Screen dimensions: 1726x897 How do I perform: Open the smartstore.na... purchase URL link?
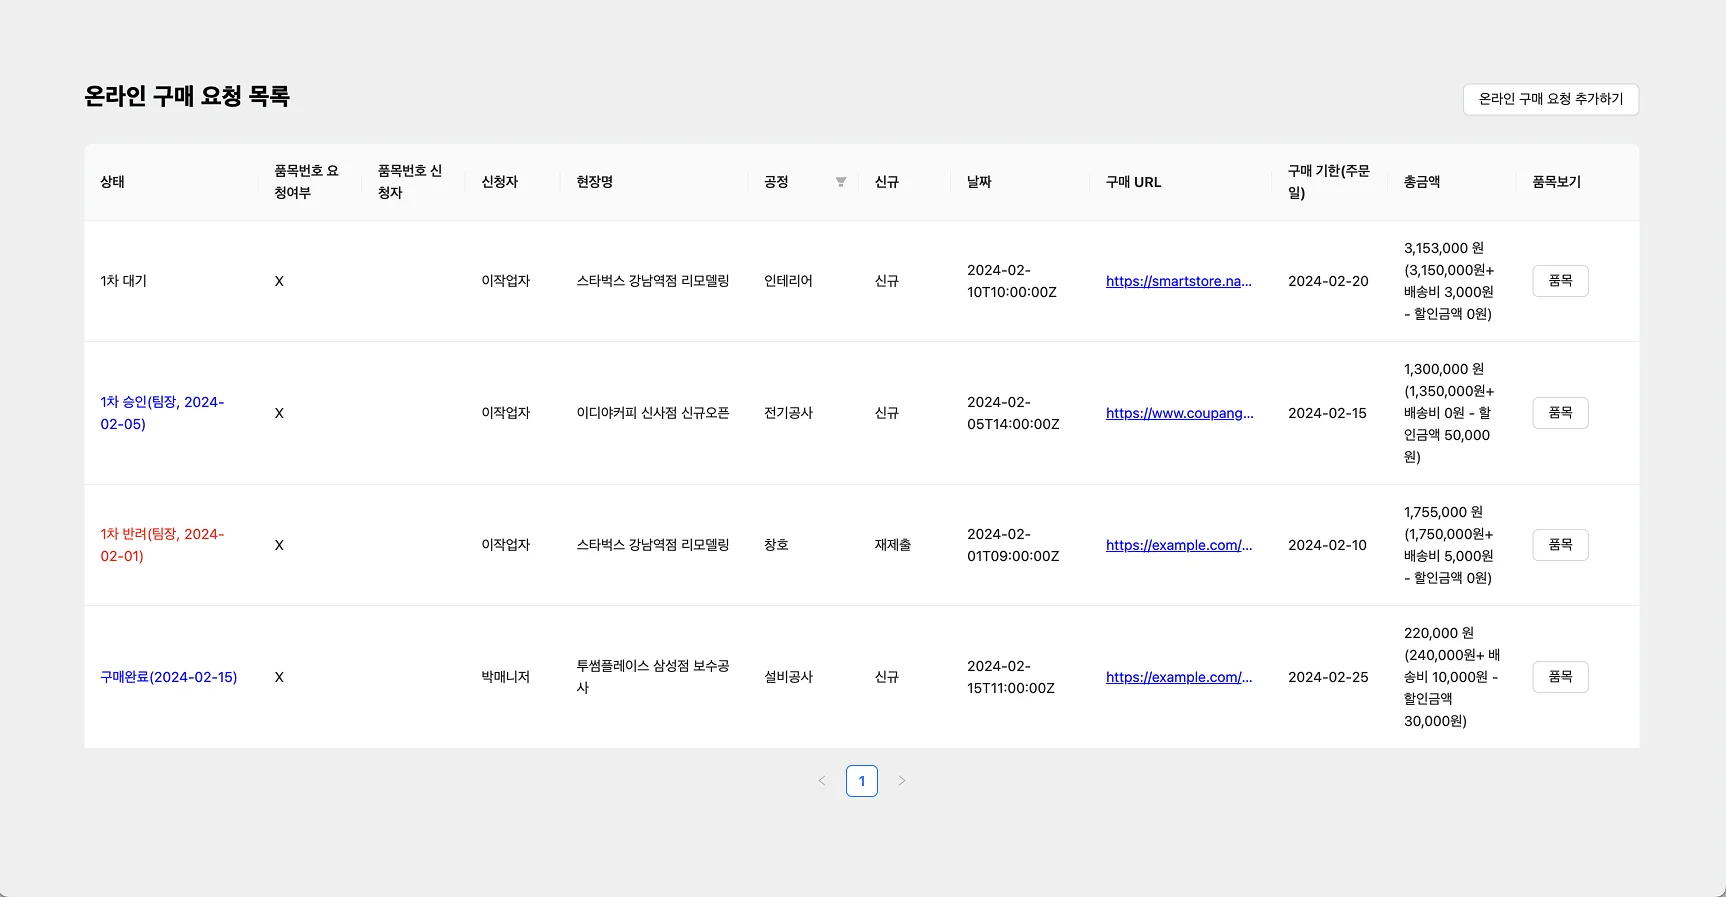[1179, 281]
